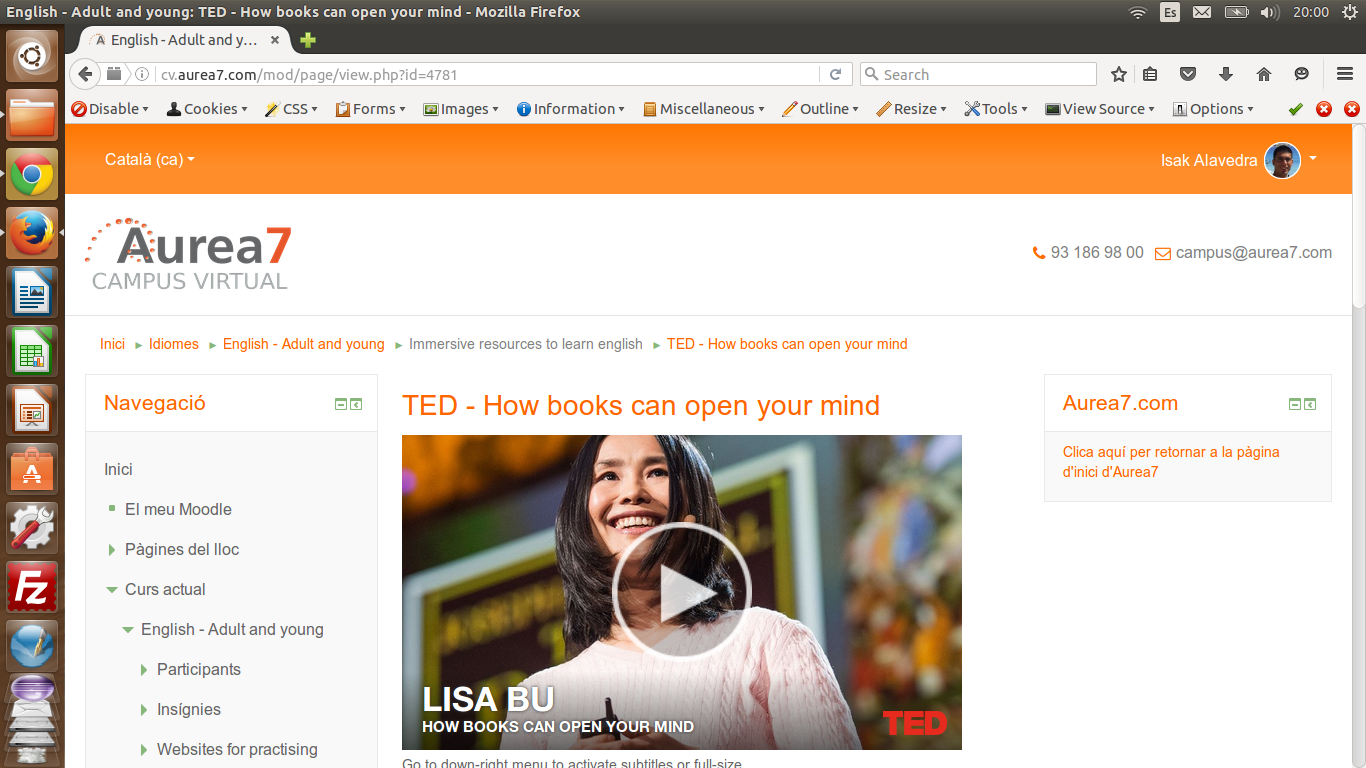
Task: Click the site information icon in address bar
Action: [142, 74]
